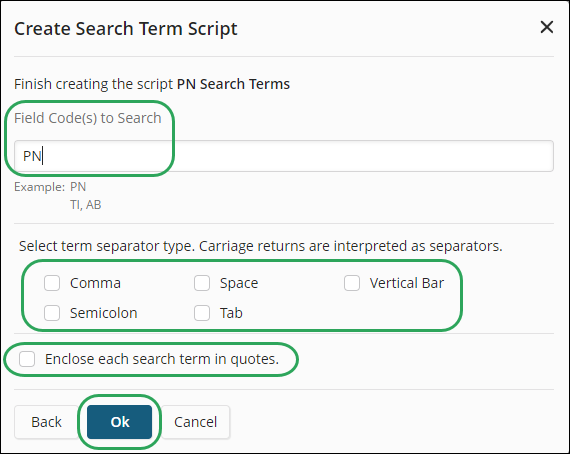Tick the Space separator checkbox

(202, 283)
